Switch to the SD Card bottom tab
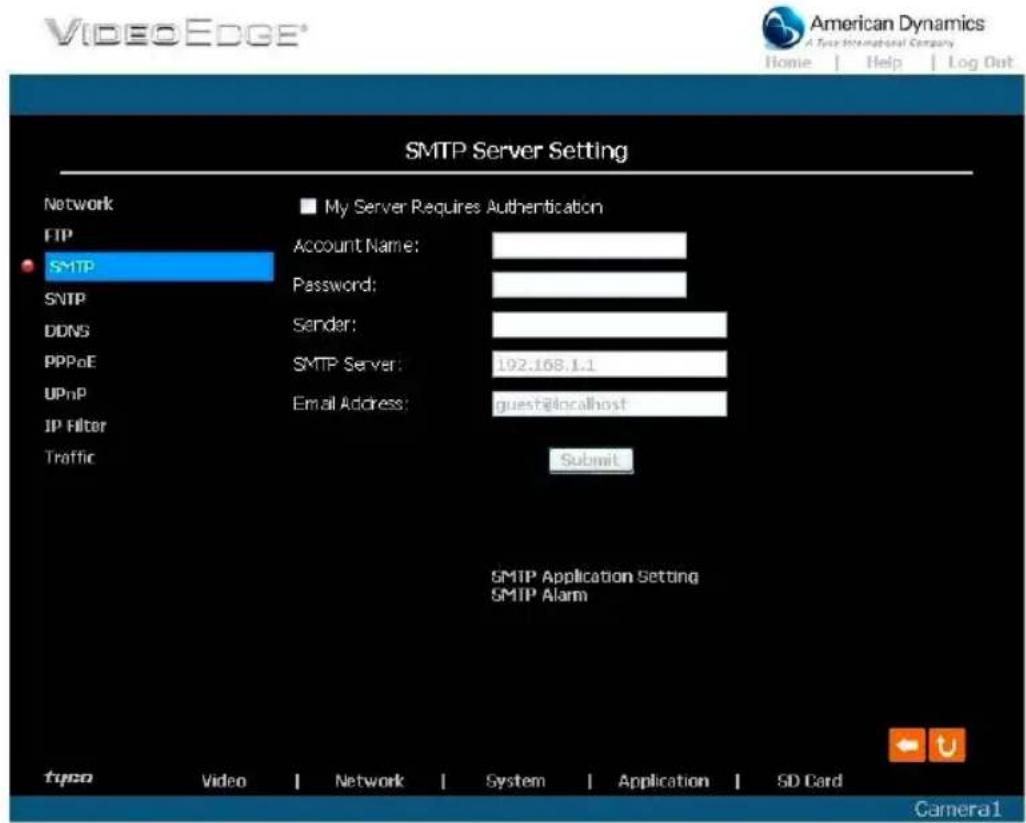 (x=809, y=780)
